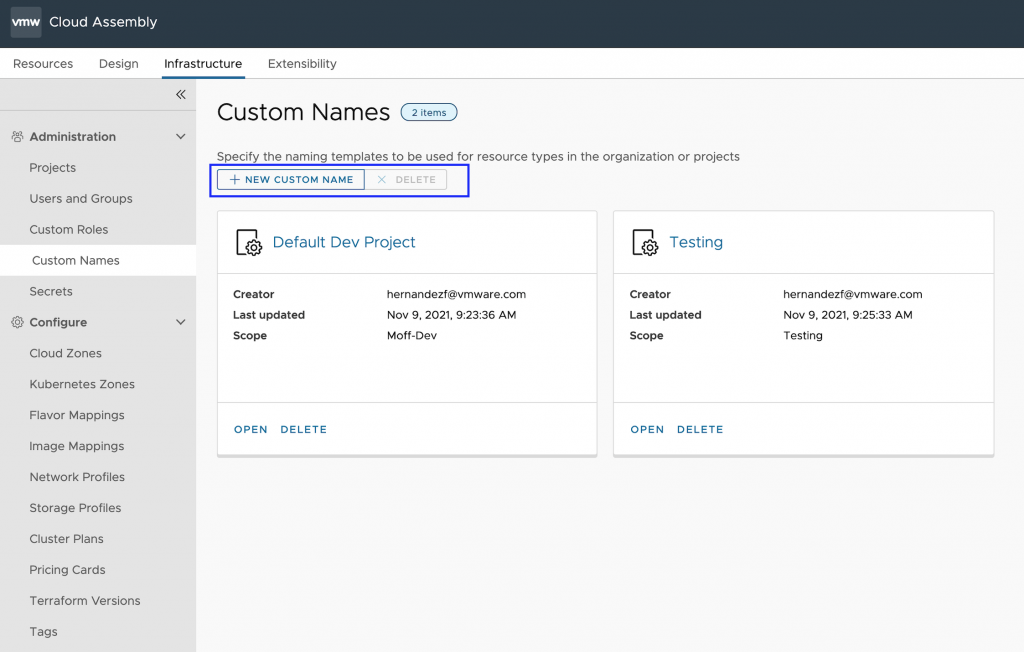1024x652 pixels.
Task: Delete the Default Dev Project custom name
Action: (303, 429)
